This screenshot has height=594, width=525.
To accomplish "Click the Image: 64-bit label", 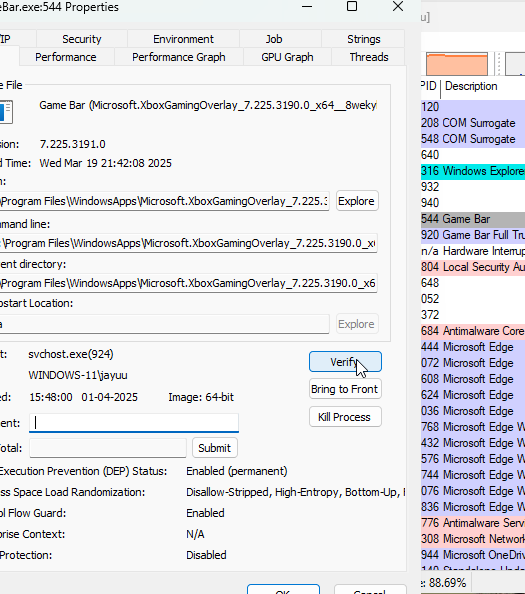I will pos(201,397).
